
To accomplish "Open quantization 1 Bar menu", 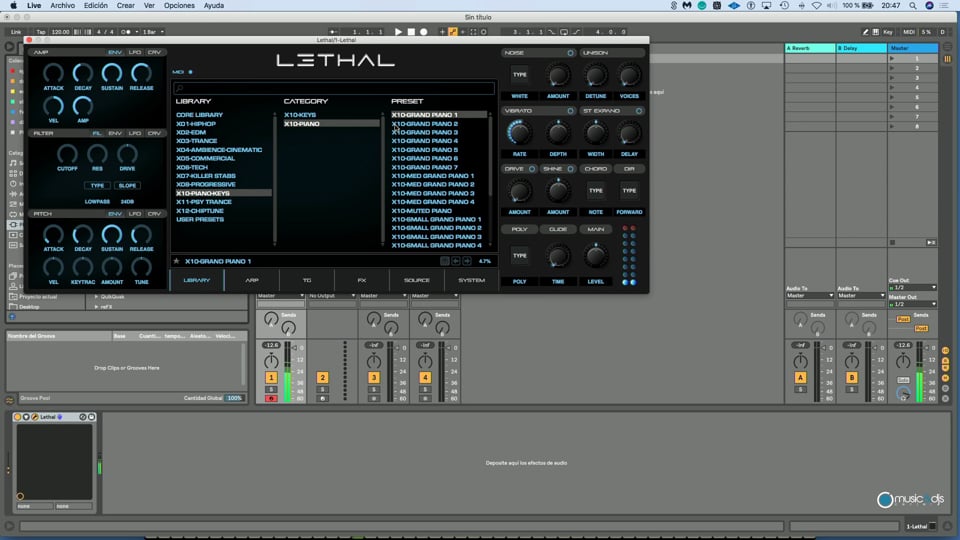I will tap(153, 32).
